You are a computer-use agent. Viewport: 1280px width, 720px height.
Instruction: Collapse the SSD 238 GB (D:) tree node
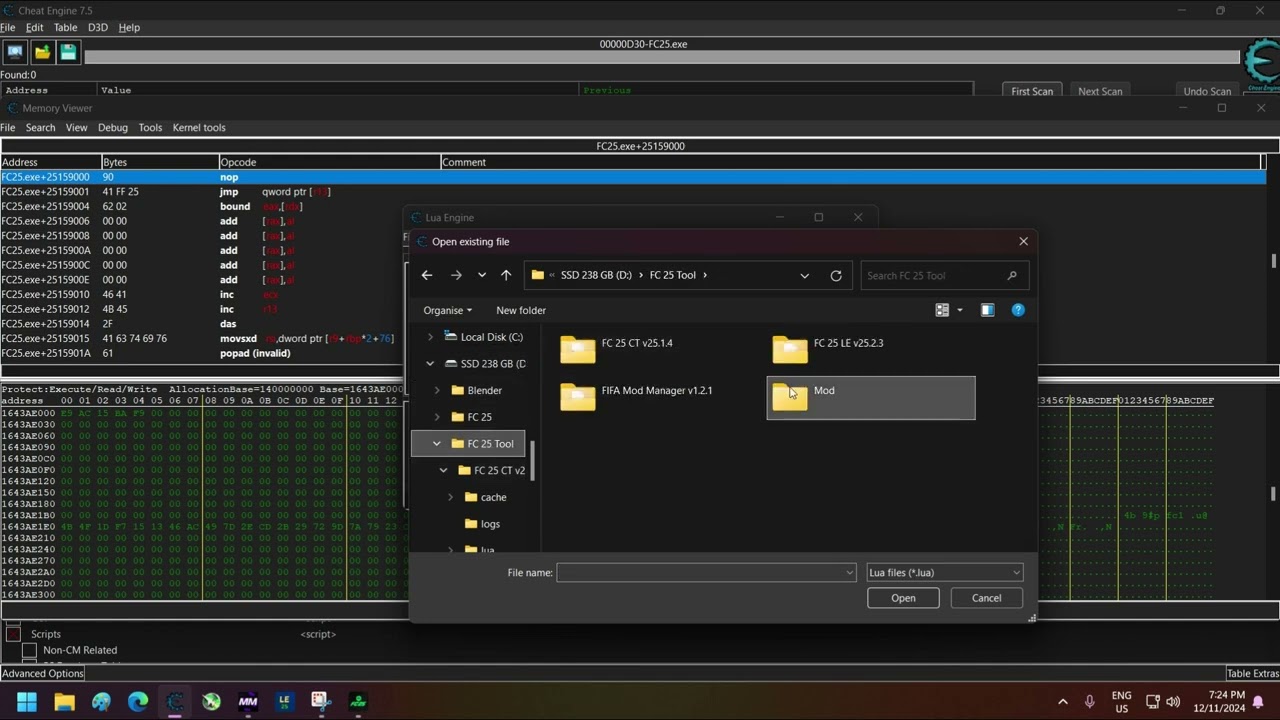430,364
